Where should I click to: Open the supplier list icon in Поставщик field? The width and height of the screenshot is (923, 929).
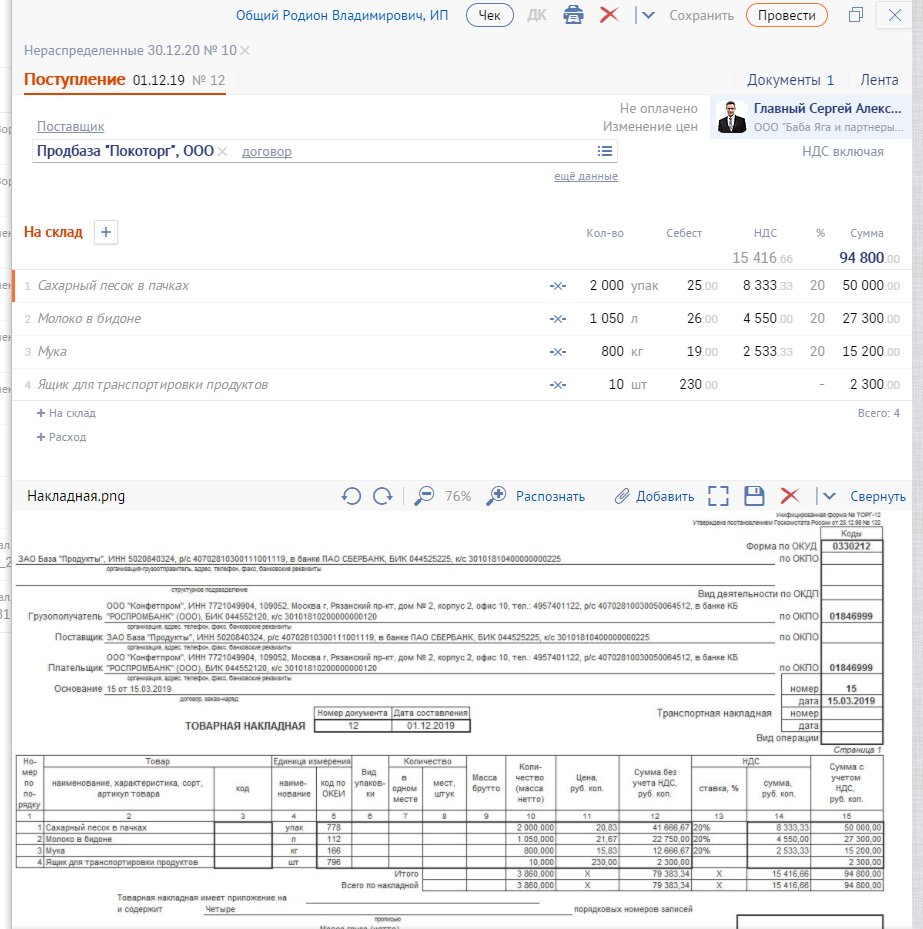[x=604, y=151]
